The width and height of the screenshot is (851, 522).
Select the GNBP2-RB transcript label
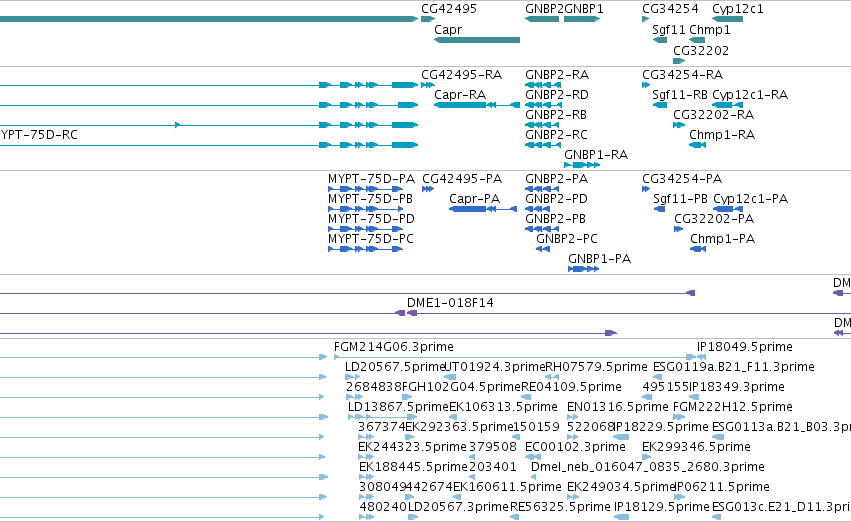point(556,115)
